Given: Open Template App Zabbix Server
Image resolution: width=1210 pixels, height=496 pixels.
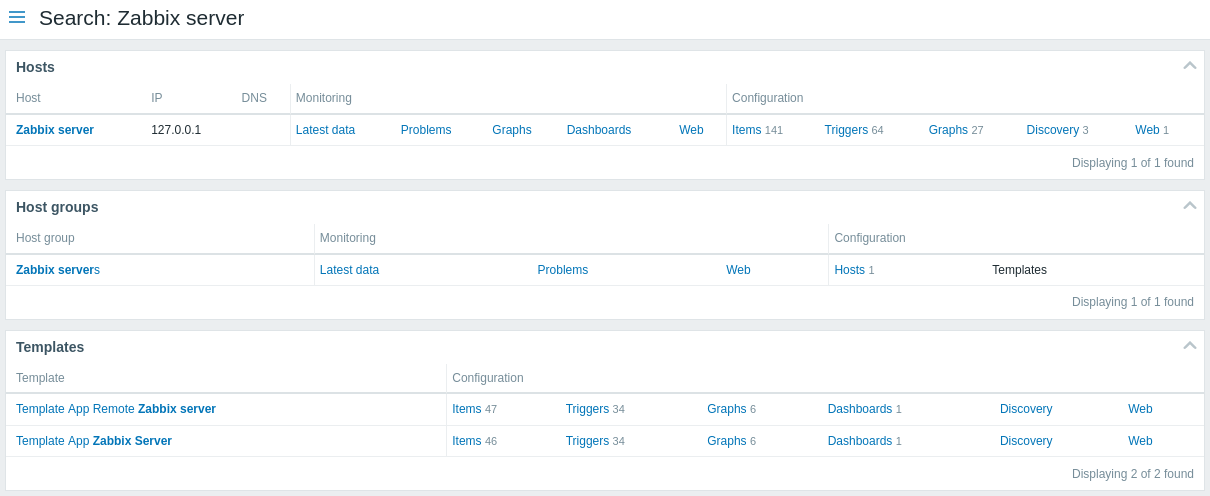Looking at the screenshot, I should pos(94,441).
